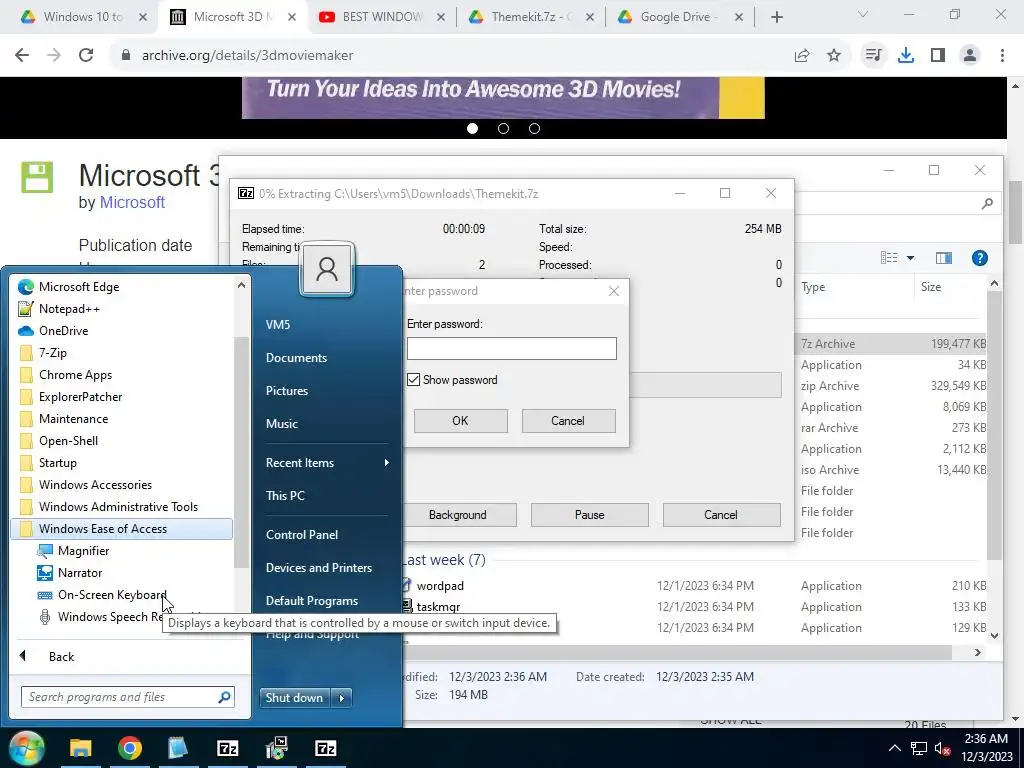Open Chrome downloads icon
The width and height of the screenshot is (1024, 768).
click(906, 56)
